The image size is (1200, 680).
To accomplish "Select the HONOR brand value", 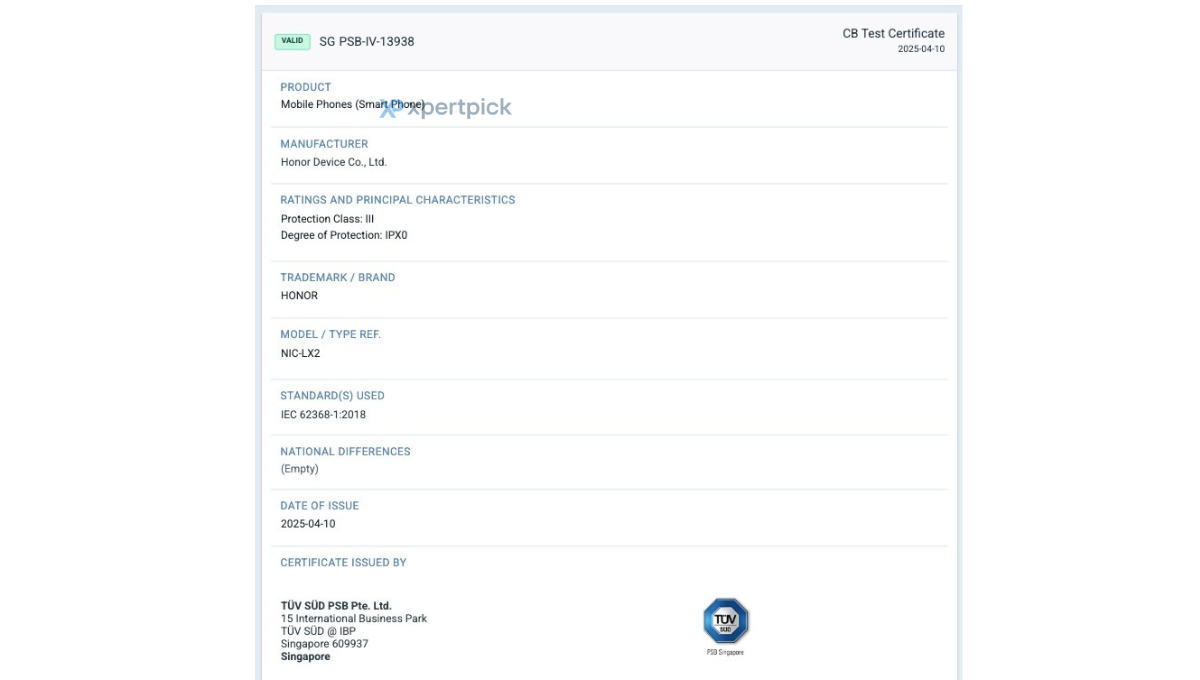I will click(299, 296).
